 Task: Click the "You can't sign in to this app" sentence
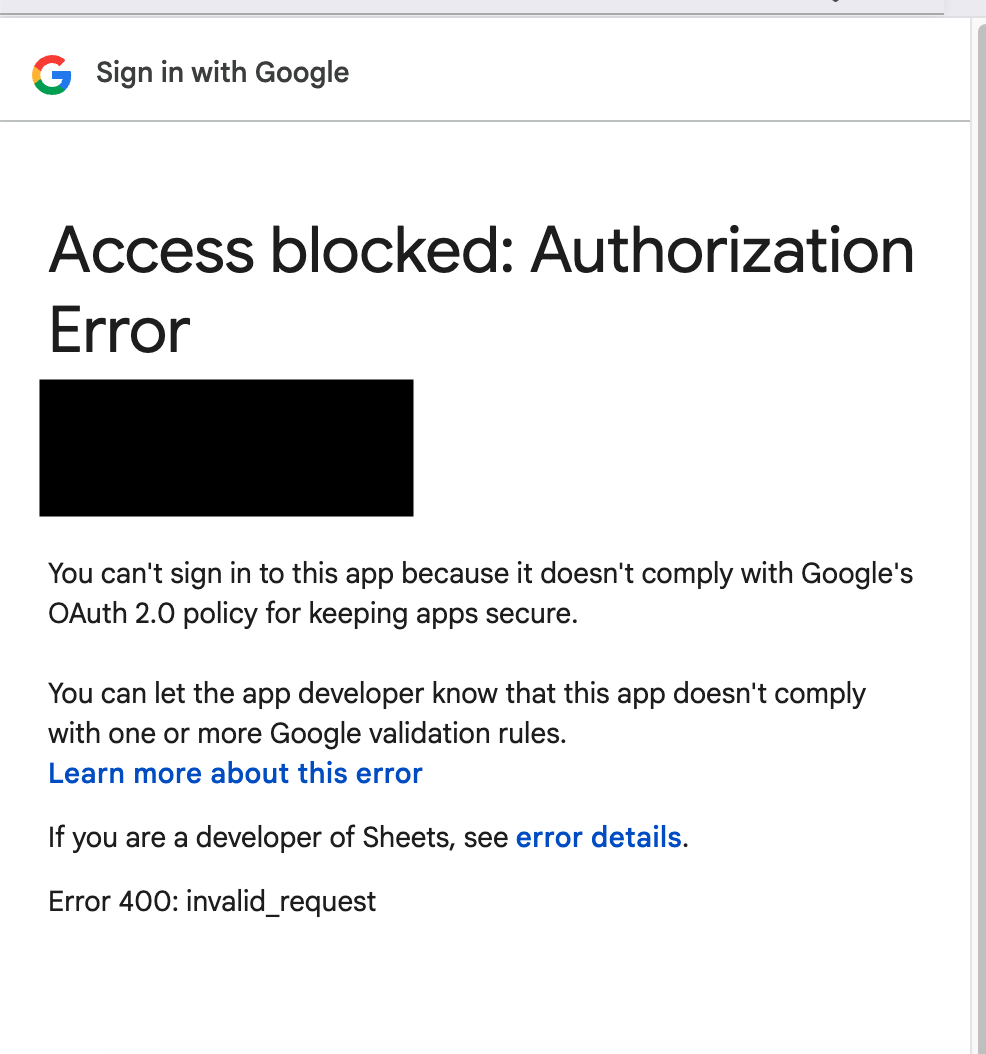coord(222,574)
